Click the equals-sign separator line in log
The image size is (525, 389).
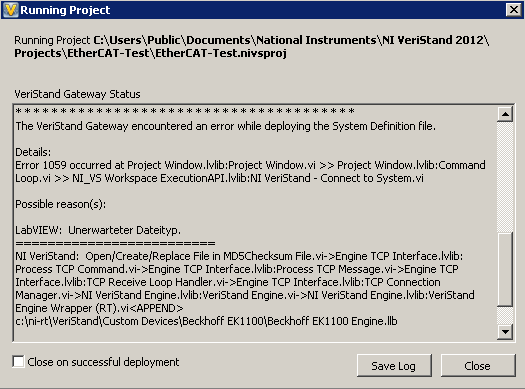(116, 243)
